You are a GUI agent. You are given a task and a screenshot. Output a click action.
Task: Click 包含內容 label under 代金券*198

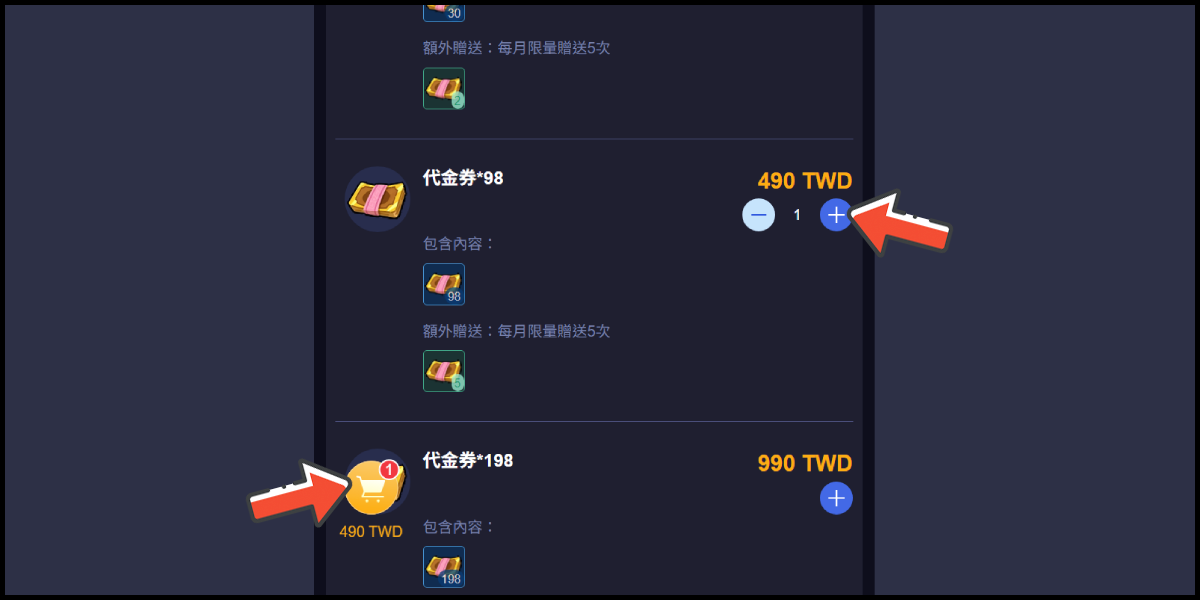tap(459, 526)
